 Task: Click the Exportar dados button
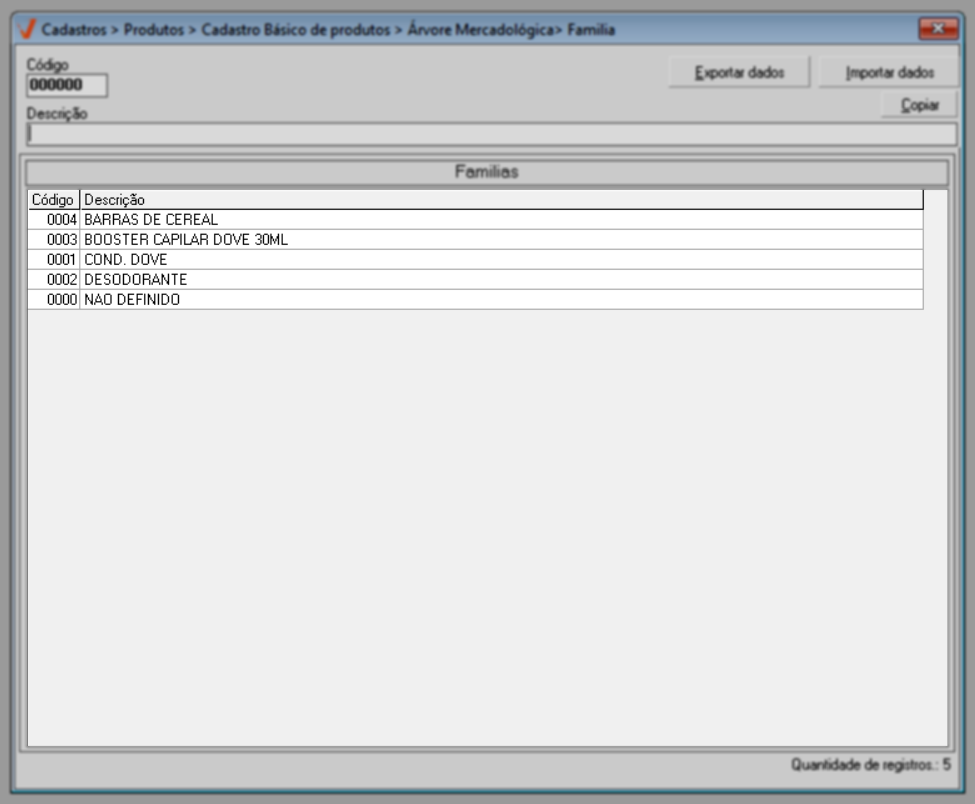(739, 72)
